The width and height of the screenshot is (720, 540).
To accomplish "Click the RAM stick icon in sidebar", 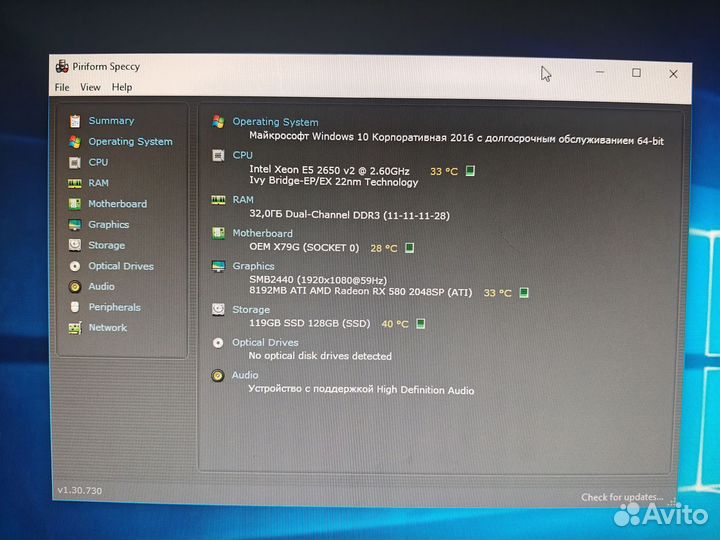I will click(74, 183).
